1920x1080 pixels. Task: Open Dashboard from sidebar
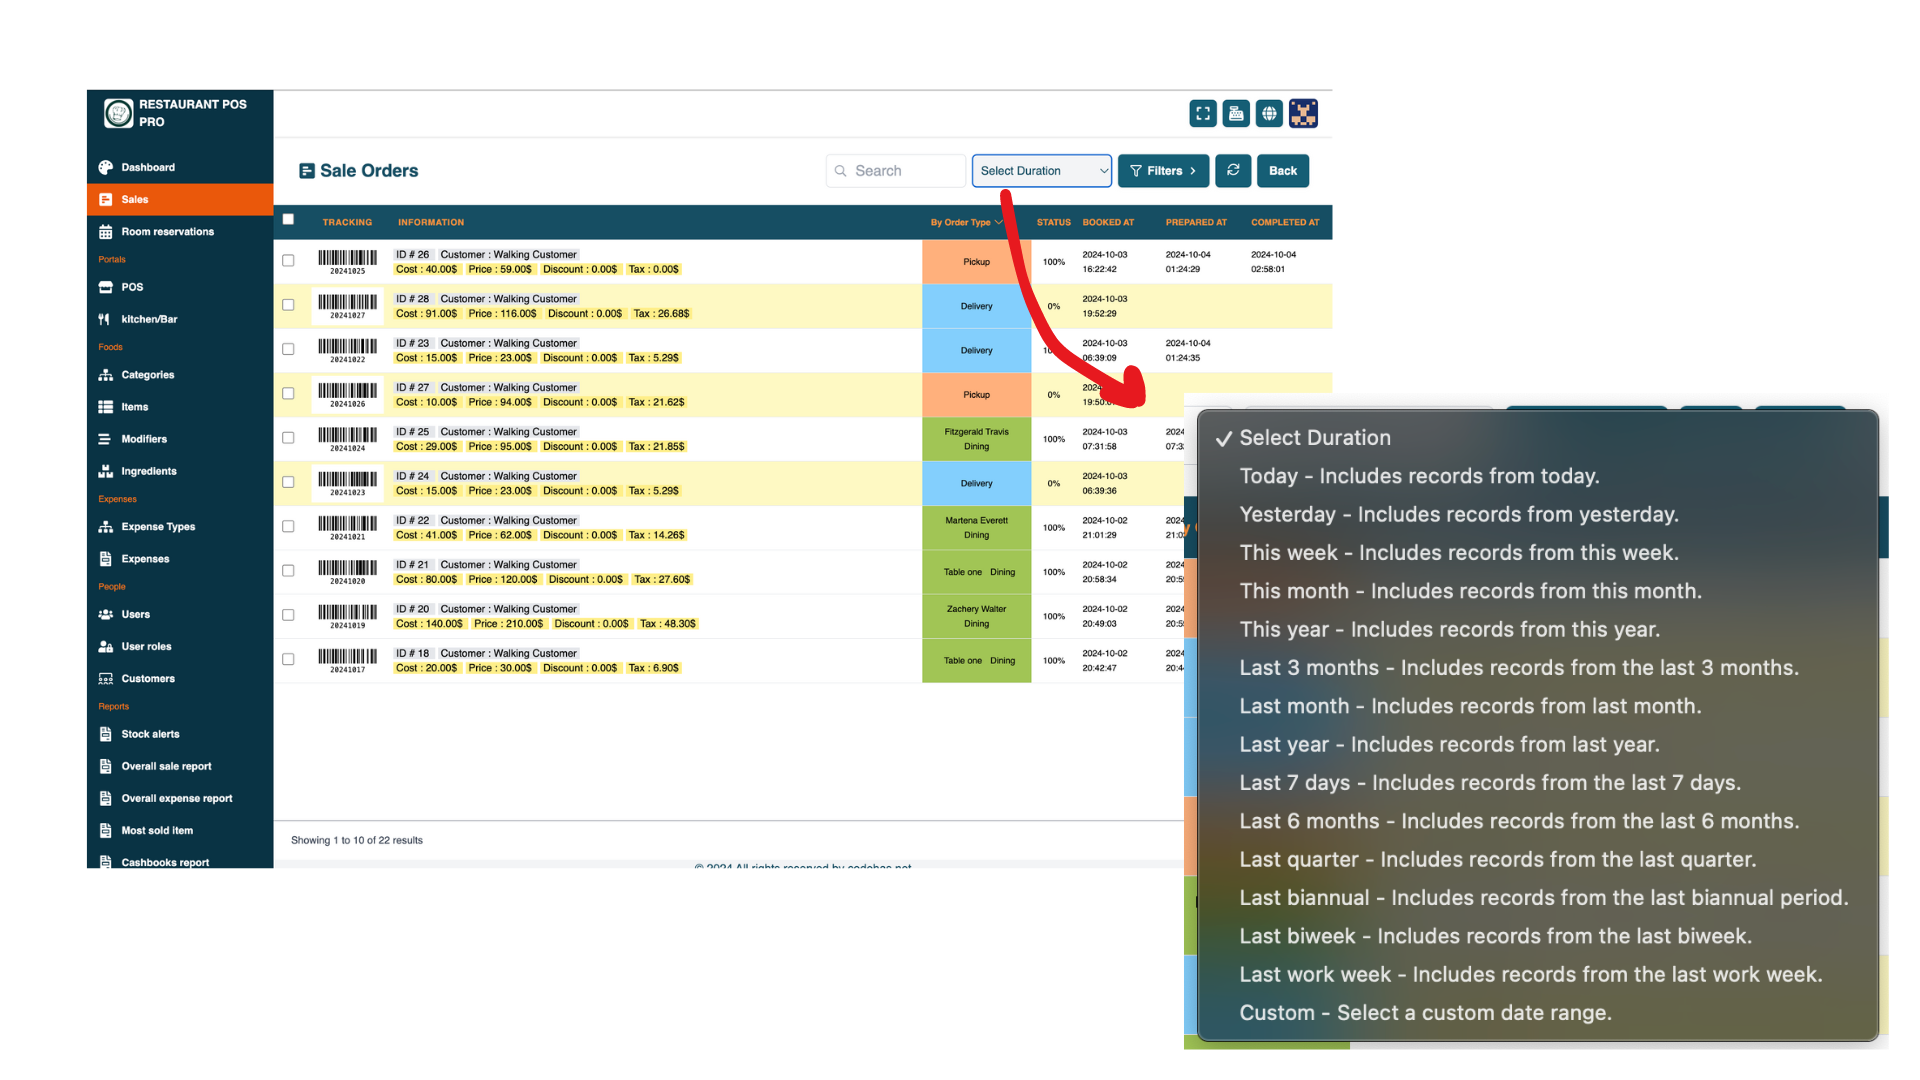148,168
